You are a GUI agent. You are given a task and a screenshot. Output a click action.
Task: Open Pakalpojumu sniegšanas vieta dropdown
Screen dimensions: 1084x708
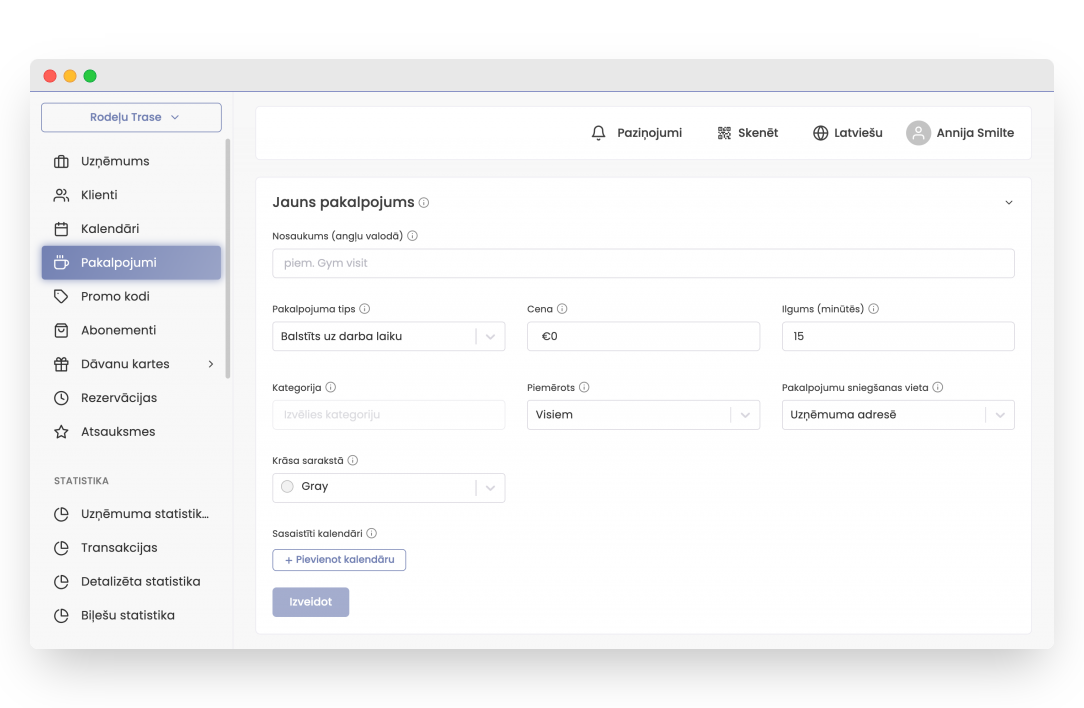[x=897, y=415]
